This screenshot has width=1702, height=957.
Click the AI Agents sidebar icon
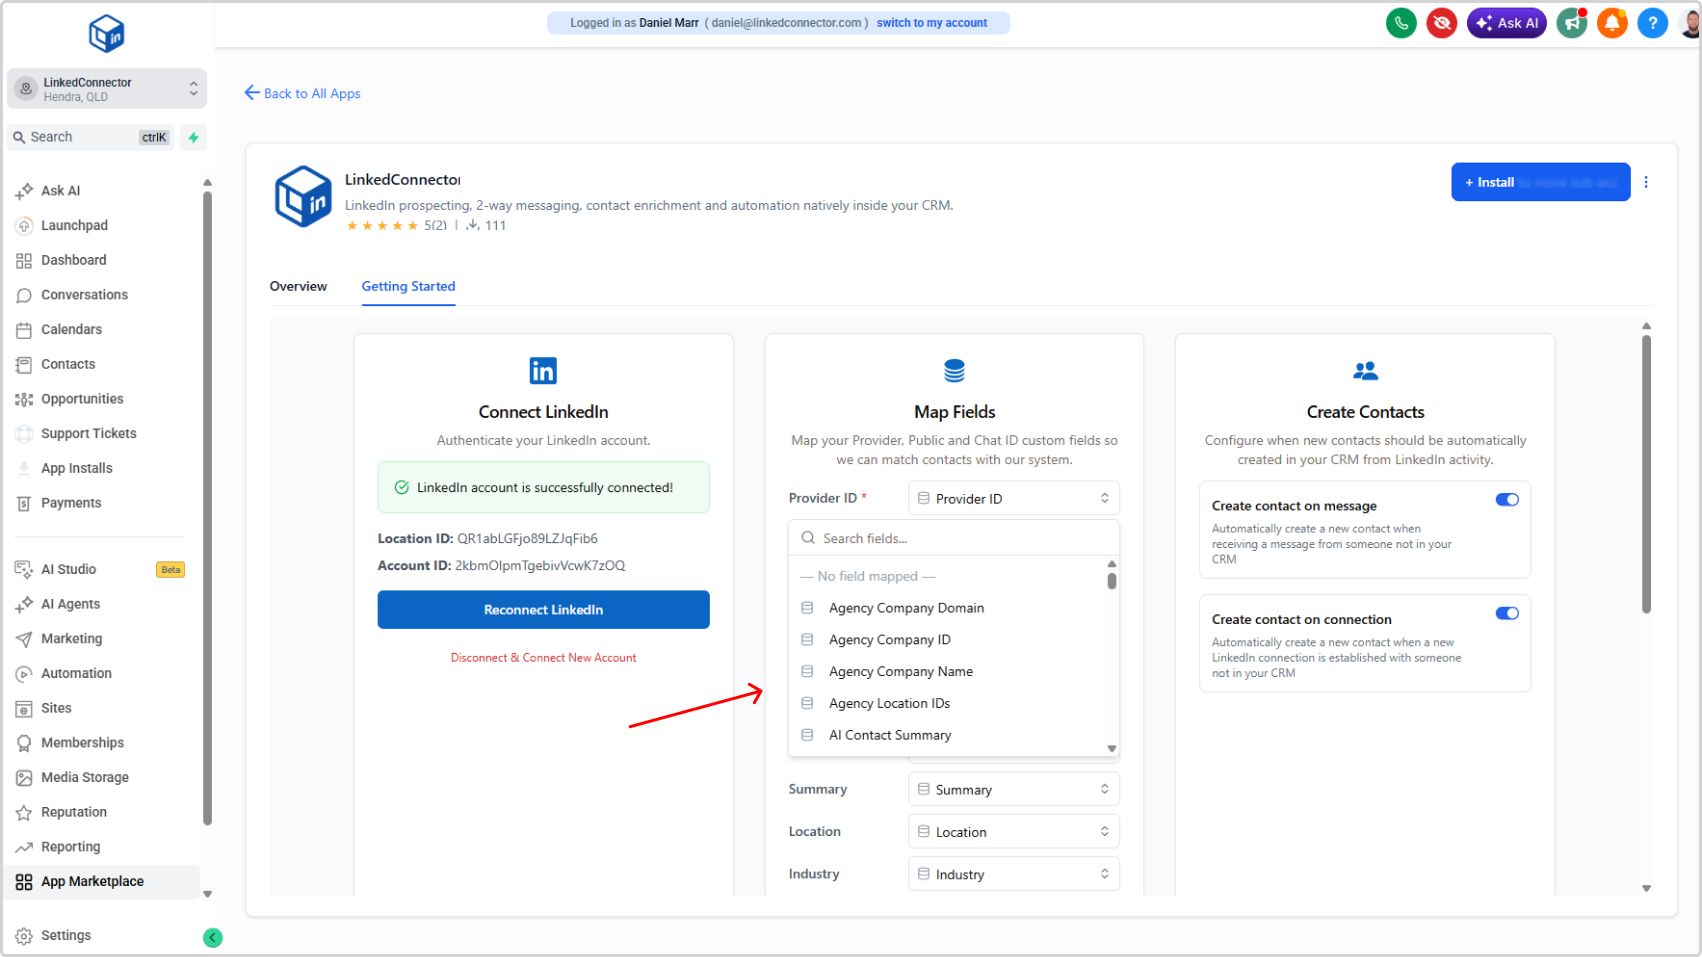click(x=24, y=604)
